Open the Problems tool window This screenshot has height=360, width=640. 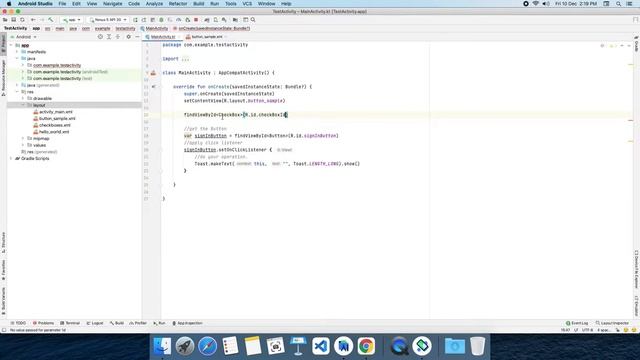click(x=43, y=323)
